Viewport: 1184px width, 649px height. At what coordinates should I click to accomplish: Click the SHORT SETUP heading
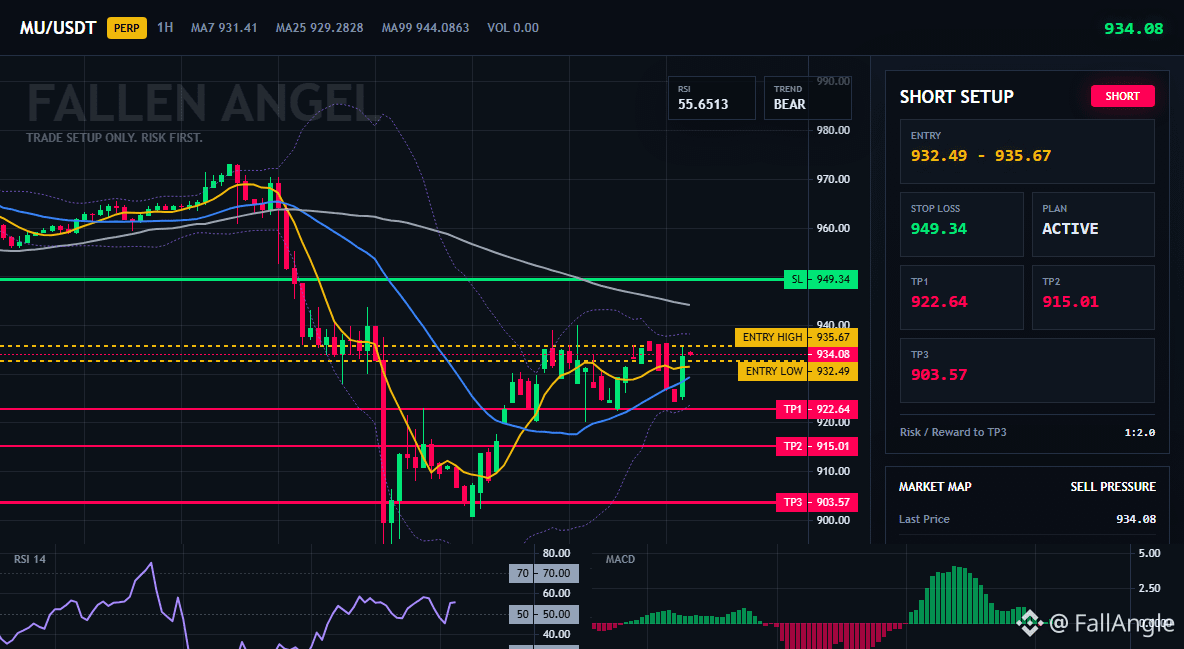tap(957, 97)
